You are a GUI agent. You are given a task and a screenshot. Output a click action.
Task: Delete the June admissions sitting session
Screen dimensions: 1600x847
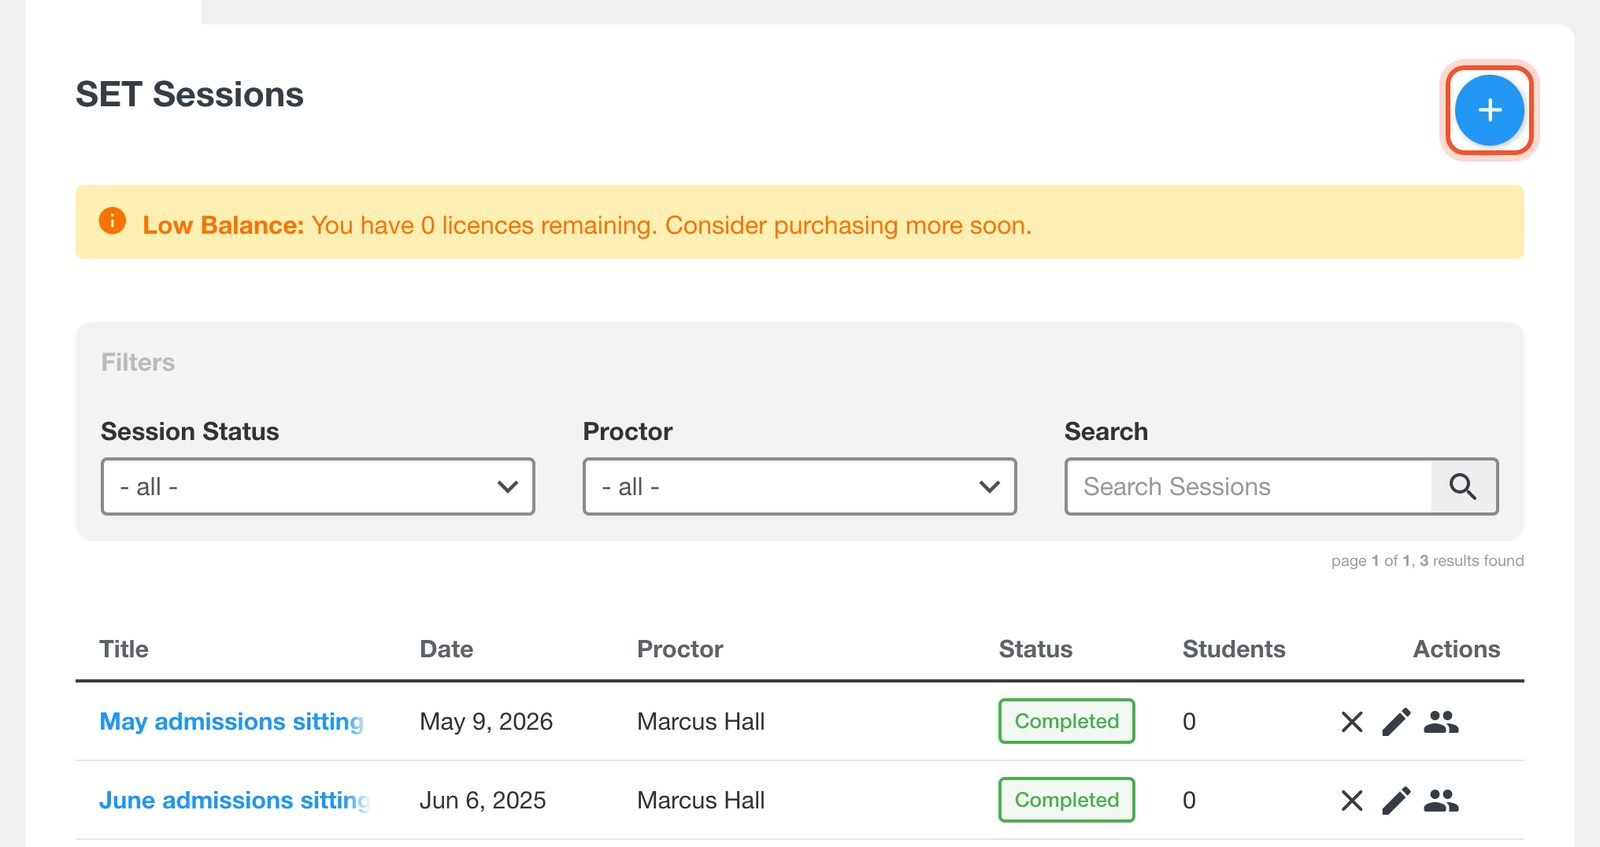pos(1352,800)
